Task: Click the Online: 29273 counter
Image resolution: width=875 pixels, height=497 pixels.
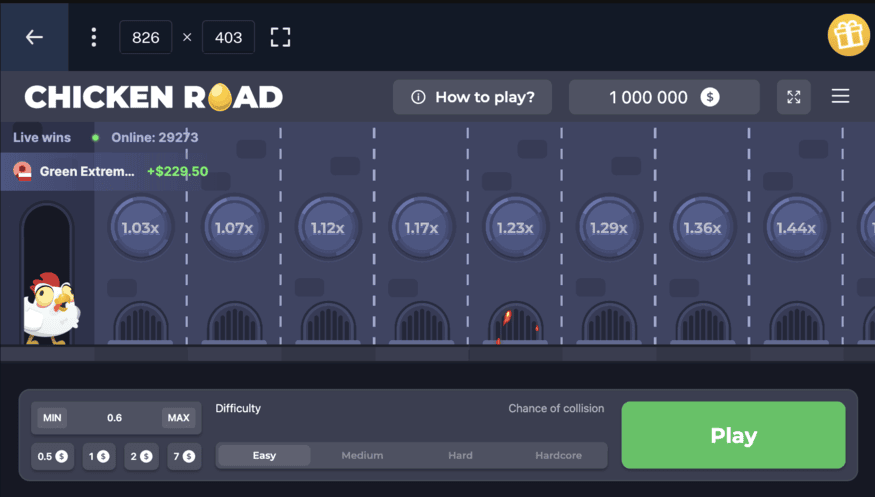Action: (x=155, y=137)
